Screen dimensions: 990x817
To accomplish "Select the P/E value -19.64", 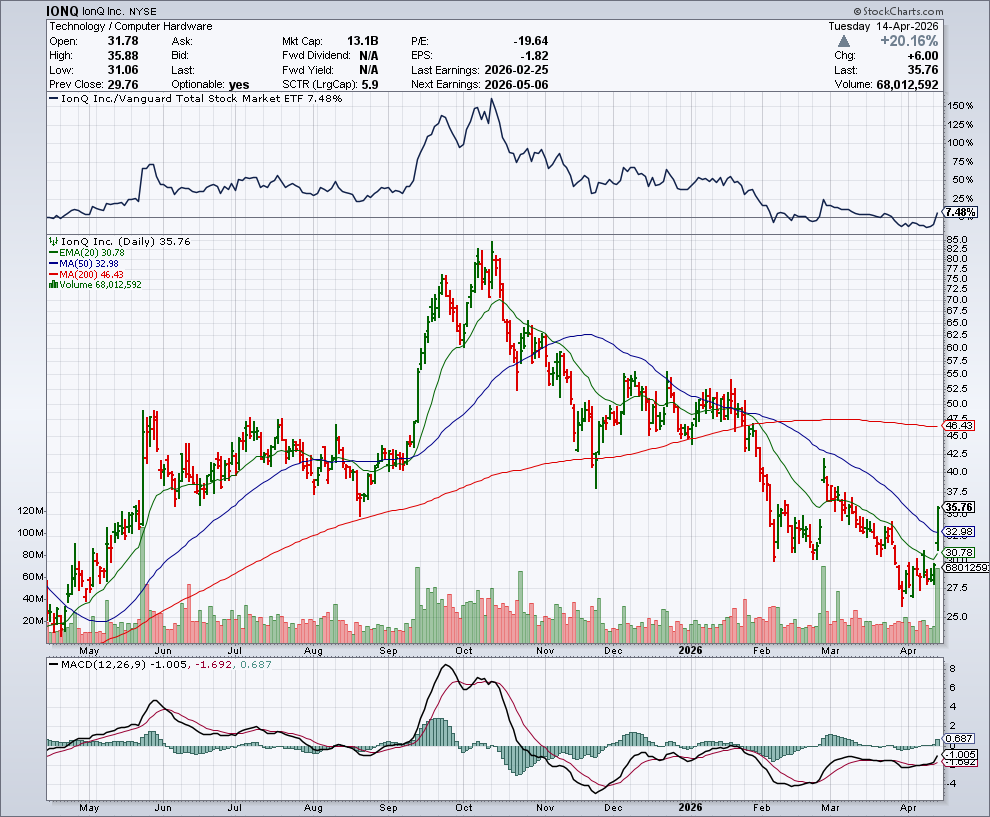I will (531, 41).
